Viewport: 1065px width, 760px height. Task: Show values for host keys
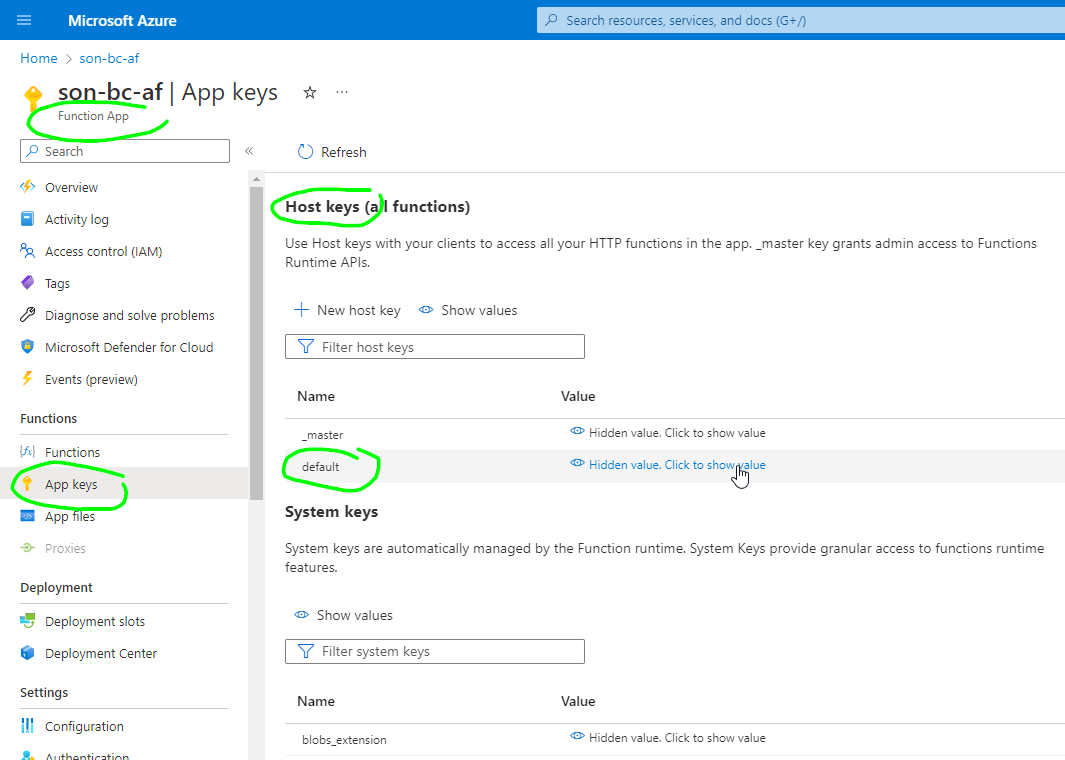point(468,310)
